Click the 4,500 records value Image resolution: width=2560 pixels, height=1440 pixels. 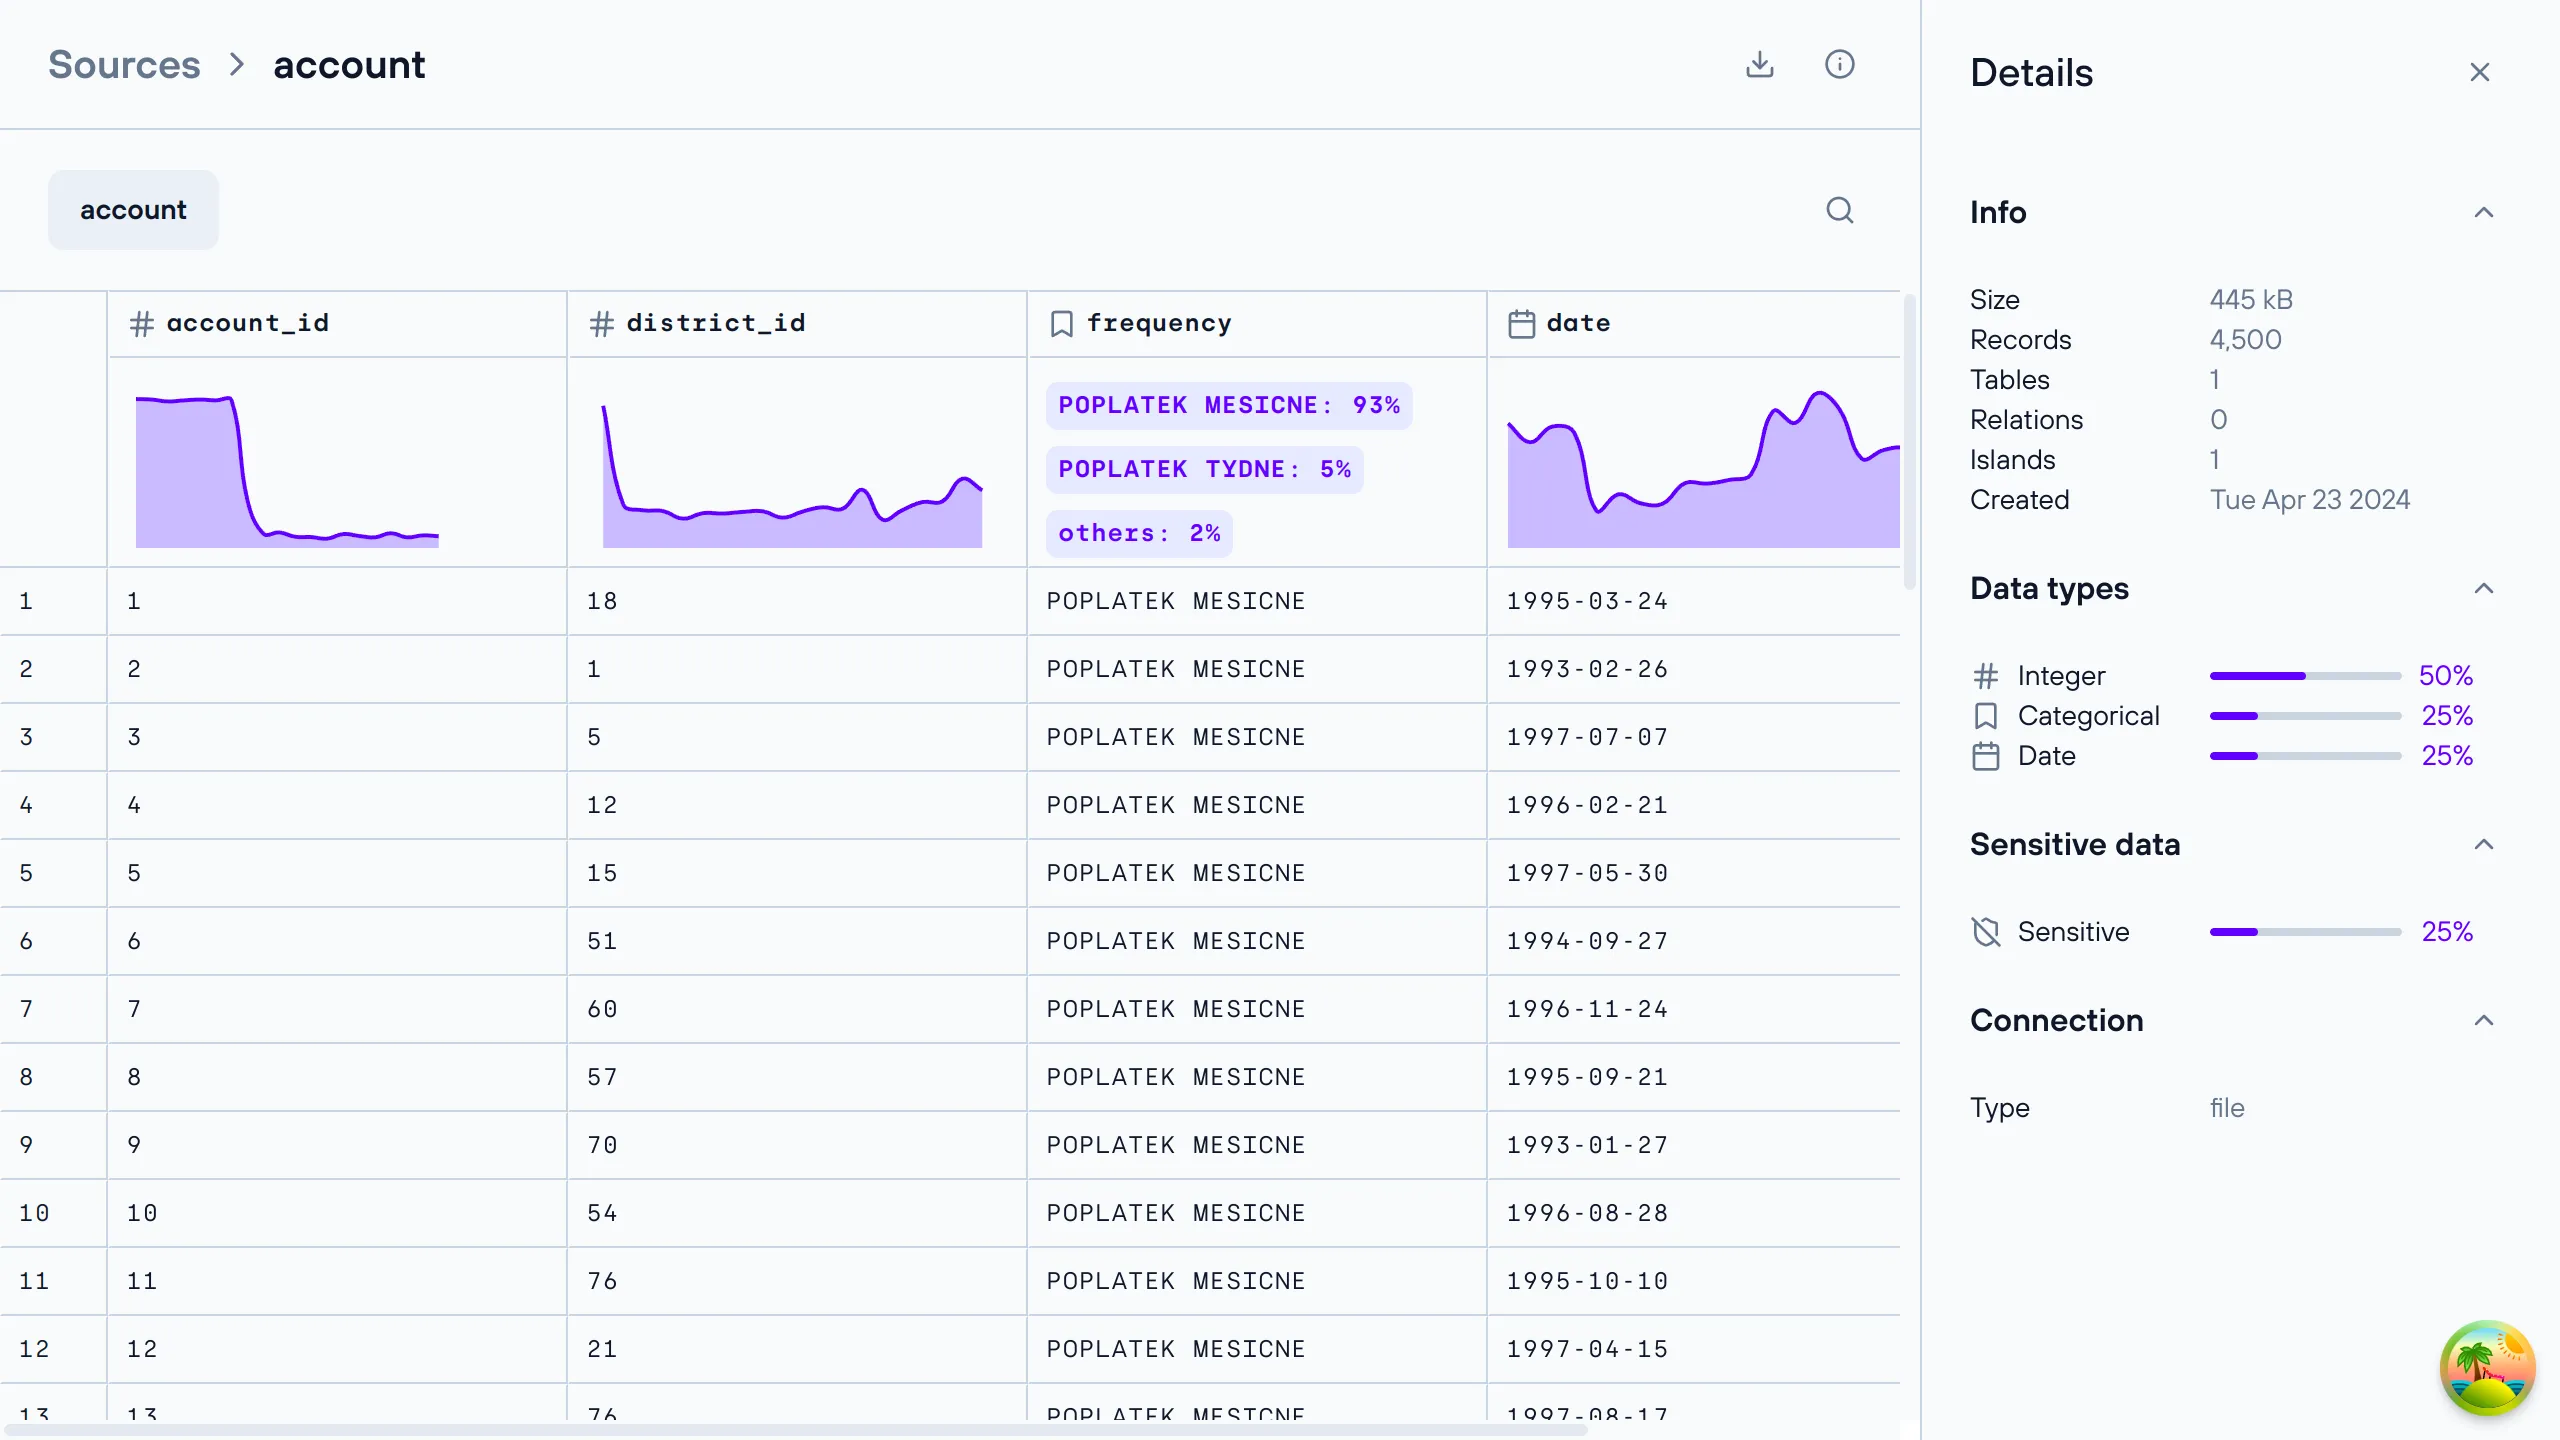(x=2246, y=340)
